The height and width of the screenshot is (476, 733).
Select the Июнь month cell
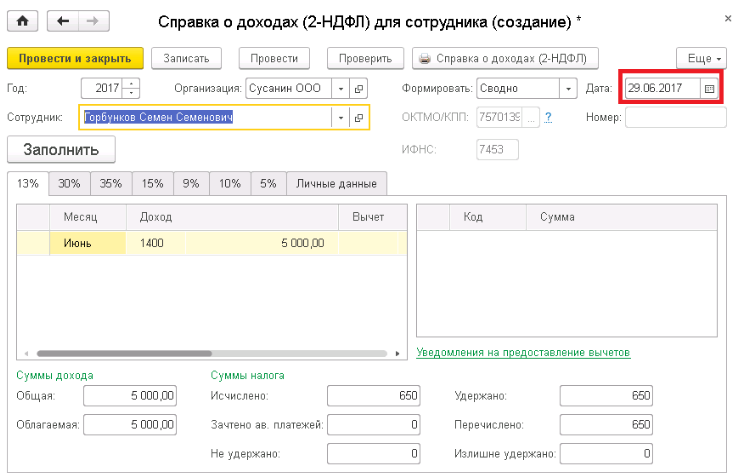[87, 243]
